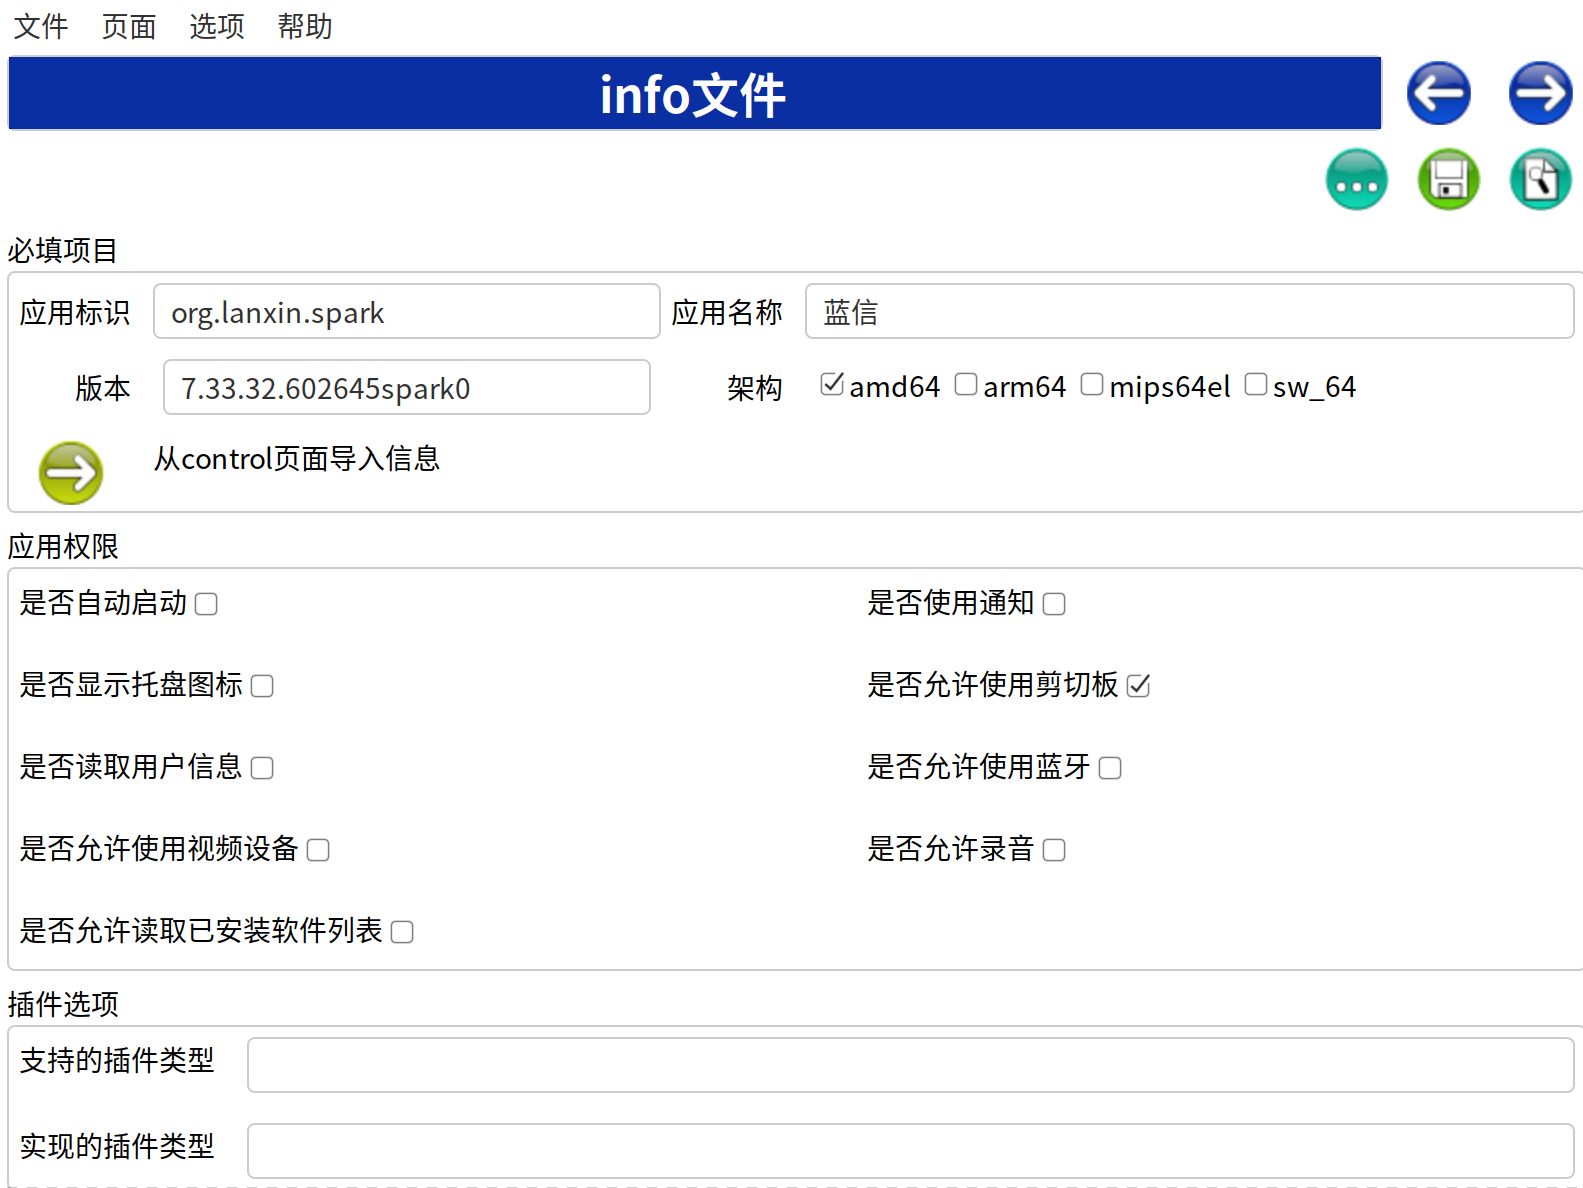This screenshot has width=1583, height=1188.
Task: Toggle the 是否显示托盘图标 checkbox
Action: (x=262, y=686)
